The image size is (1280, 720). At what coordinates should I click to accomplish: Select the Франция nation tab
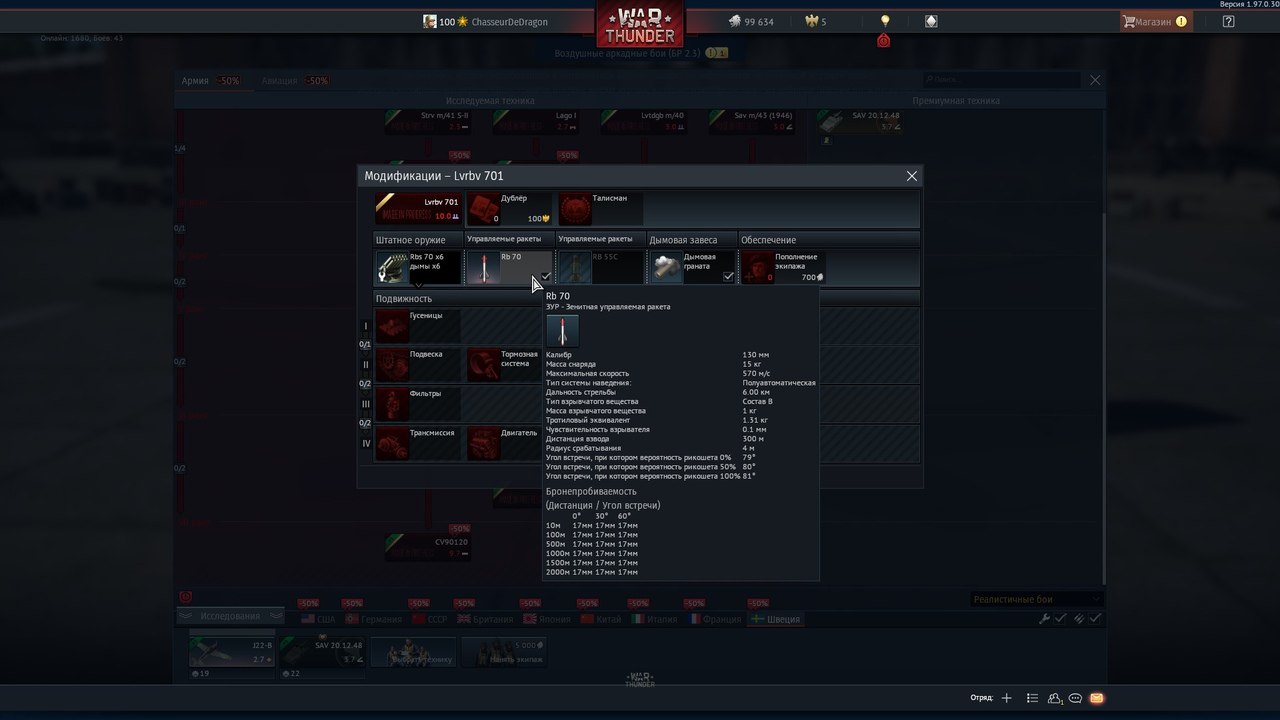(x=715, y=619)
